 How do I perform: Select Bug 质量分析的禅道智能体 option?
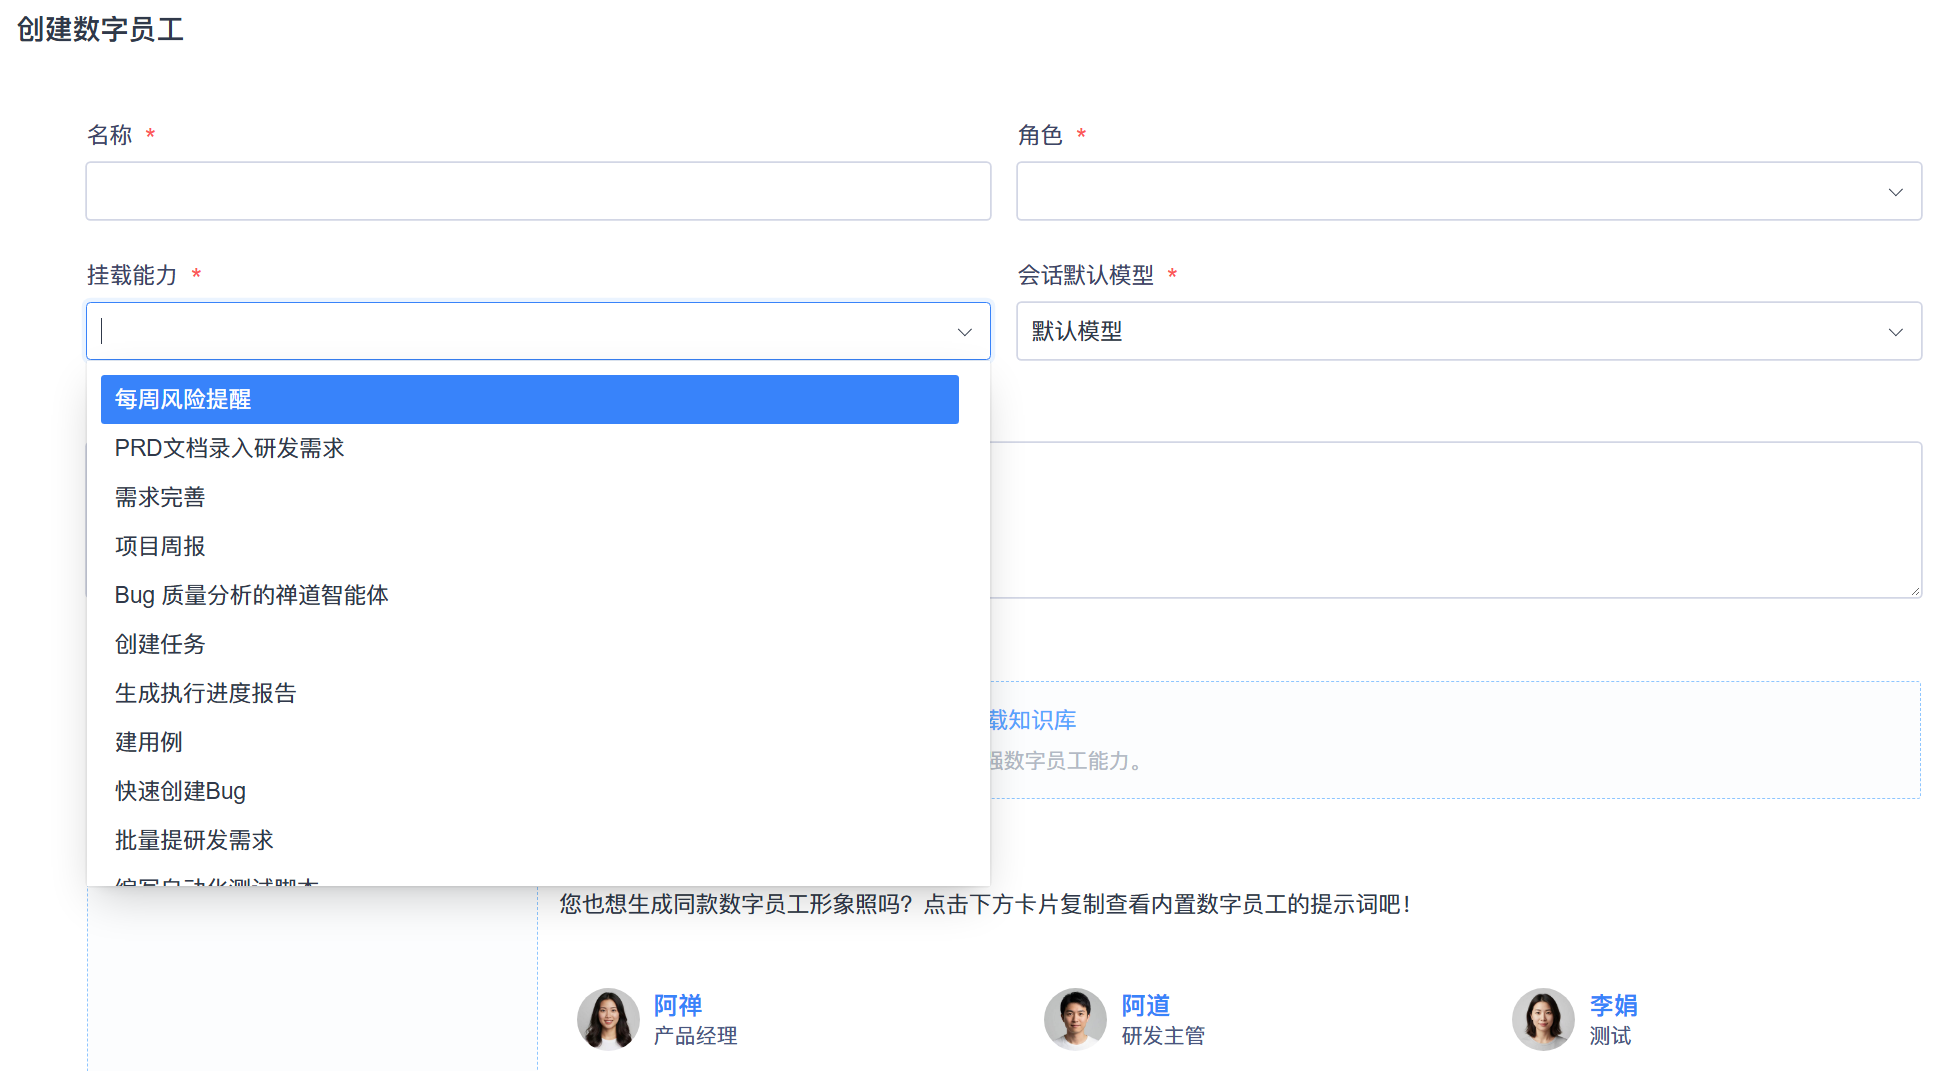click(530, 595)
